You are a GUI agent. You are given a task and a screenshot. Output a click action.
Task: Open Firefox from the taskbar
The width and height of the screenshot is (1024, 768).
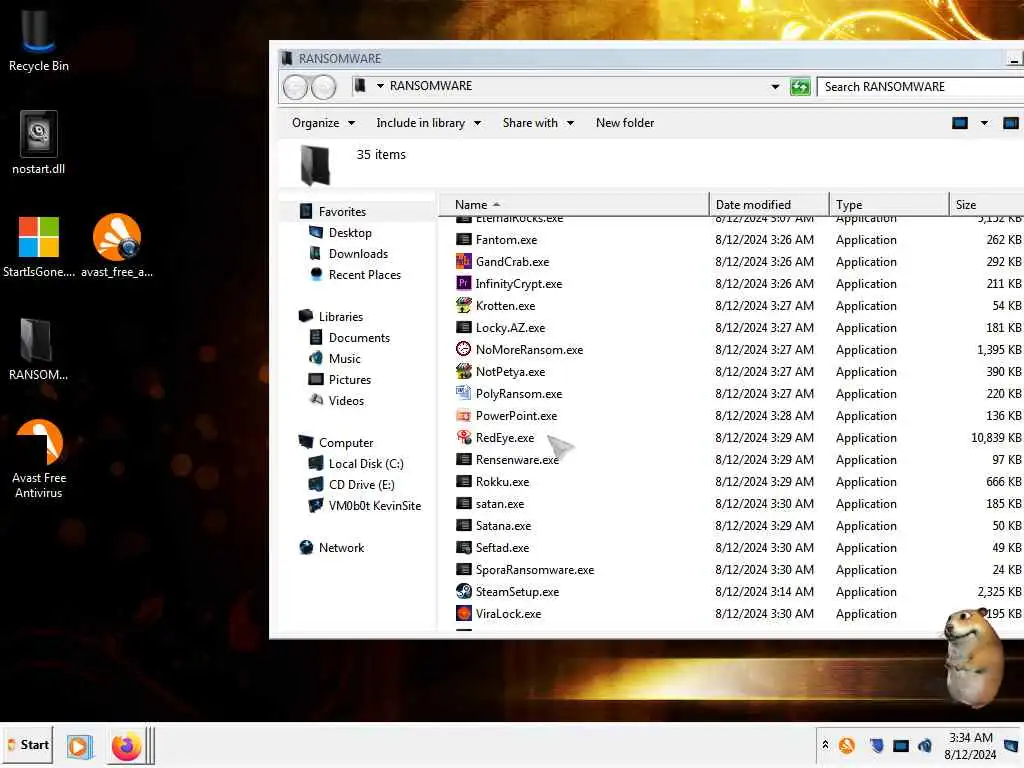(x=126, y=746)
